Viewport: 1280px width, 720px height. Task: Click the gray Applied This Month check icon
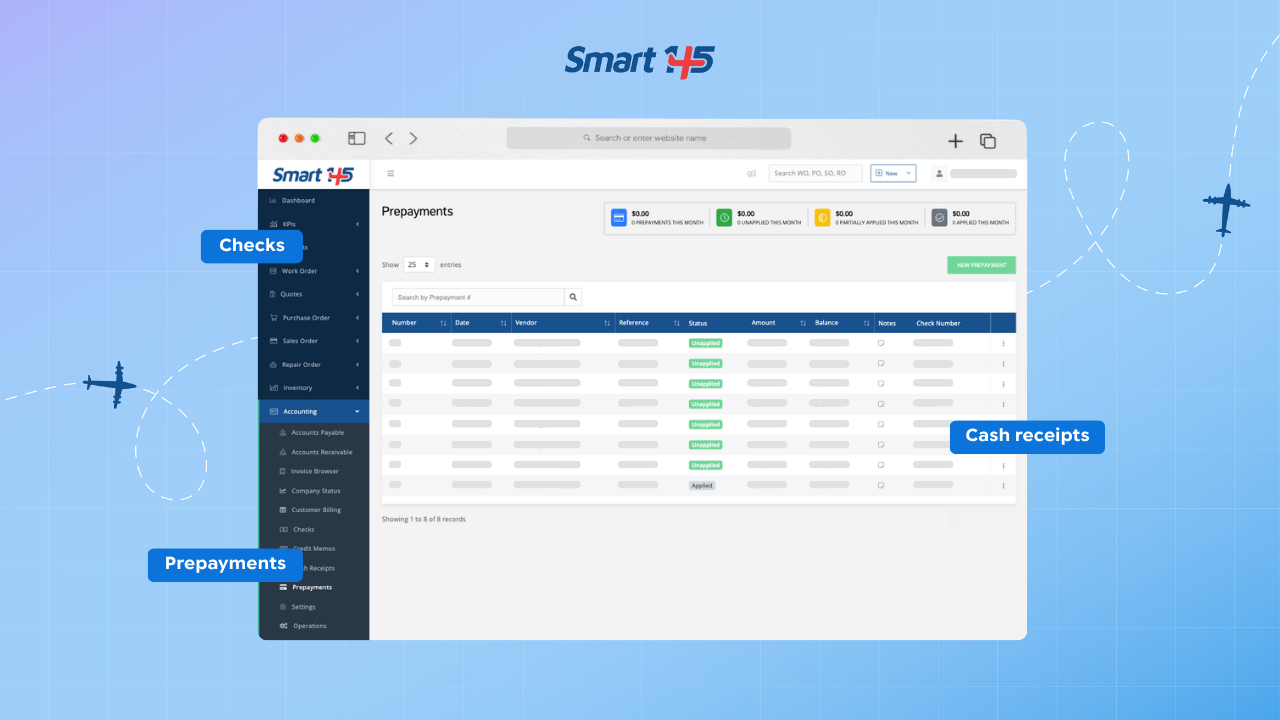coord(939,217)
